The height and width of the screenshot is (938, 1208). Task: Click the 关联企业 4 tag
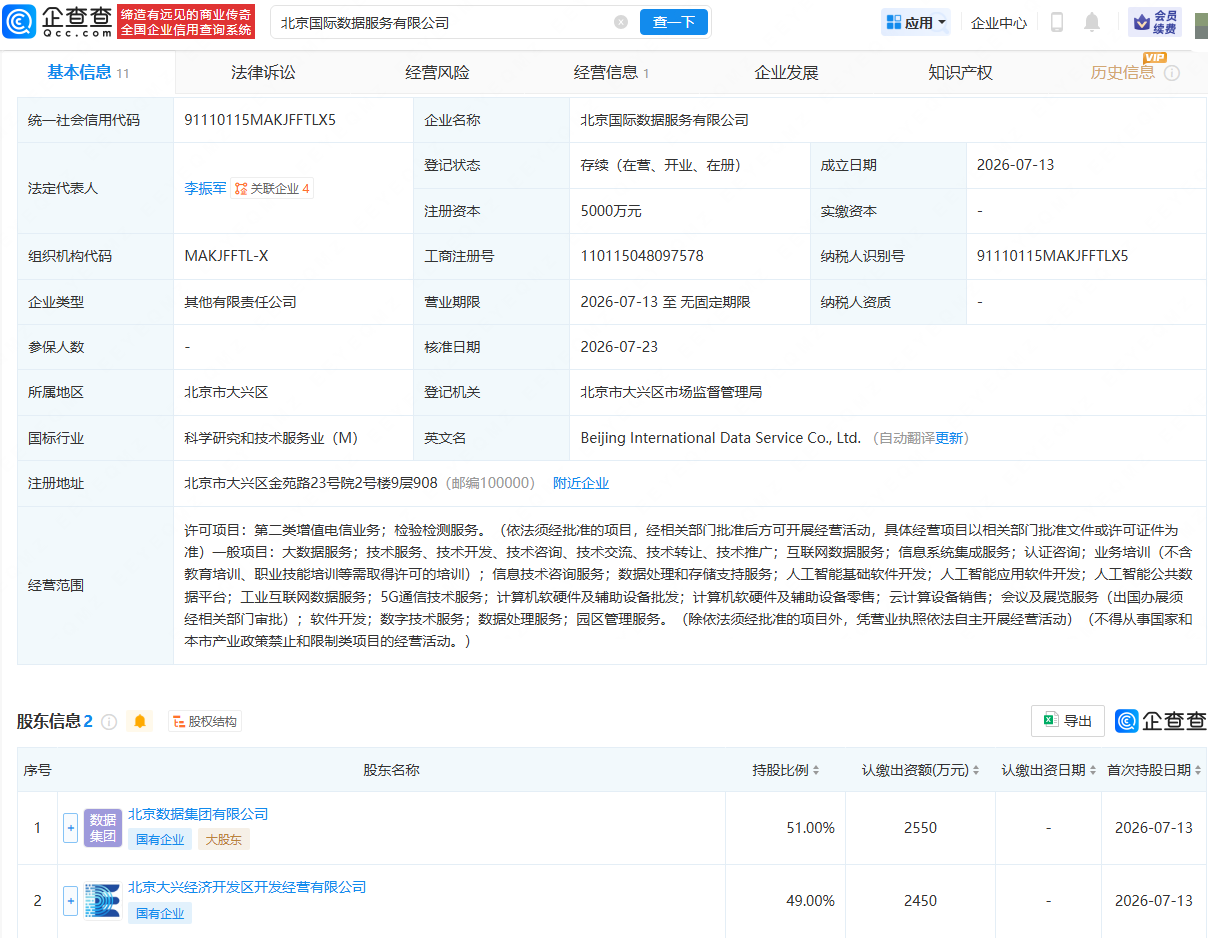(272, 188)
